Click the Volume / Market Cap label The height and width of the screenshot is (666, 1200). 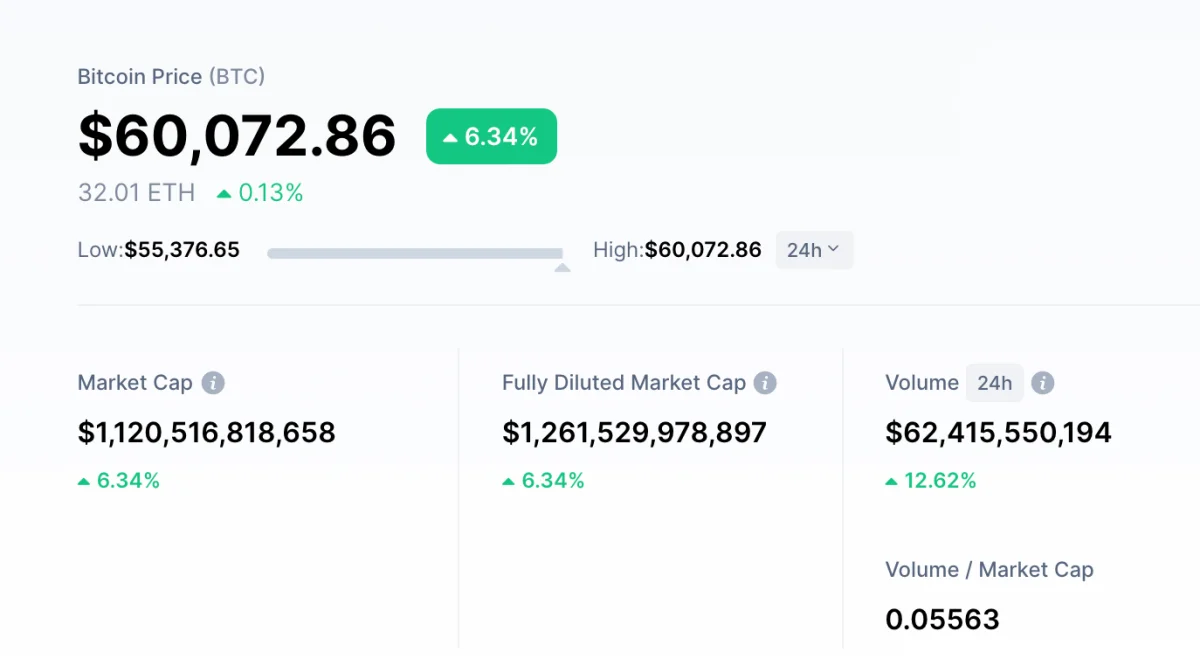[989, 570]
